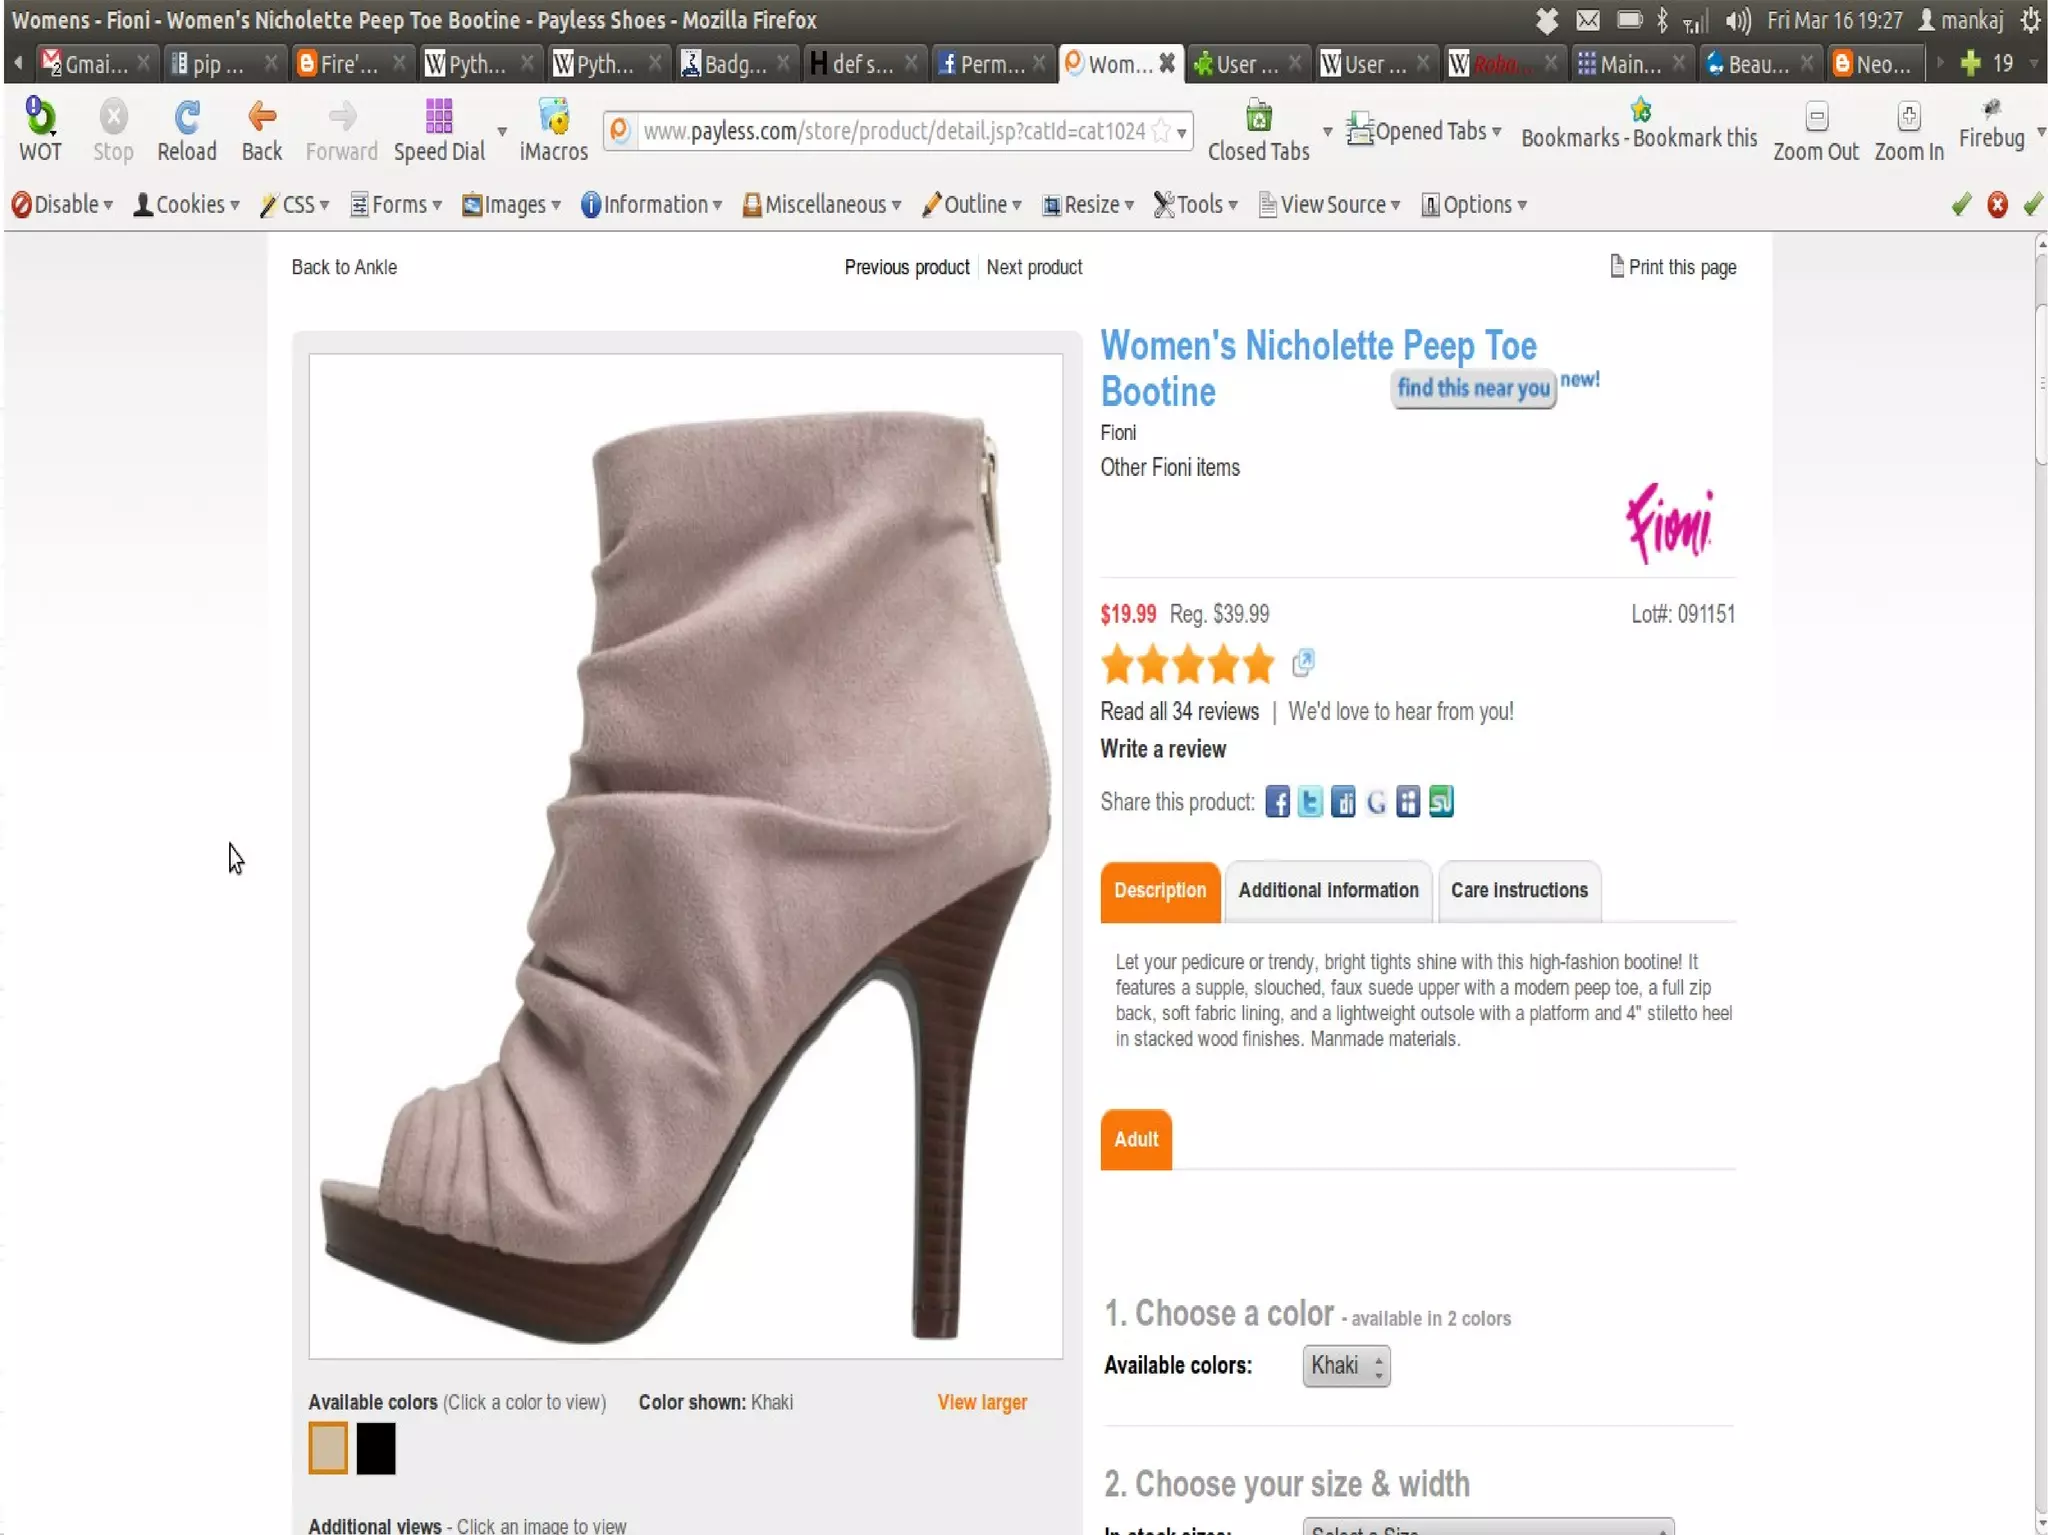Open the Speed Dial icon
Image resolution: width=2048 pixels, height=1535 pixels.
click(439, 117)
